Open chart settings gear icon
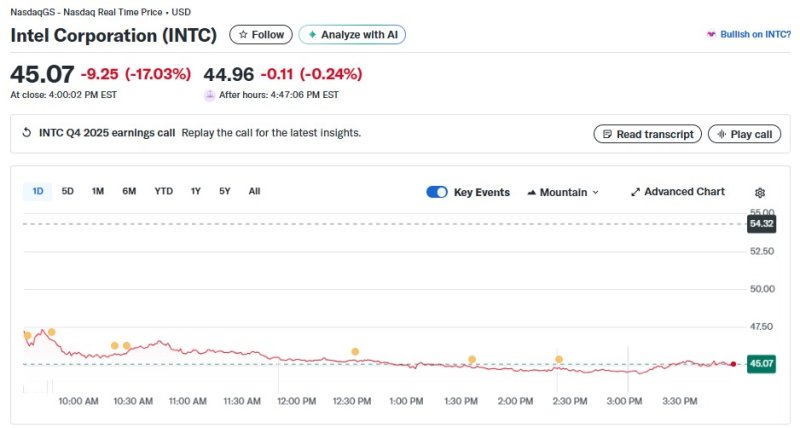800x428 pixels. [760, 192]
